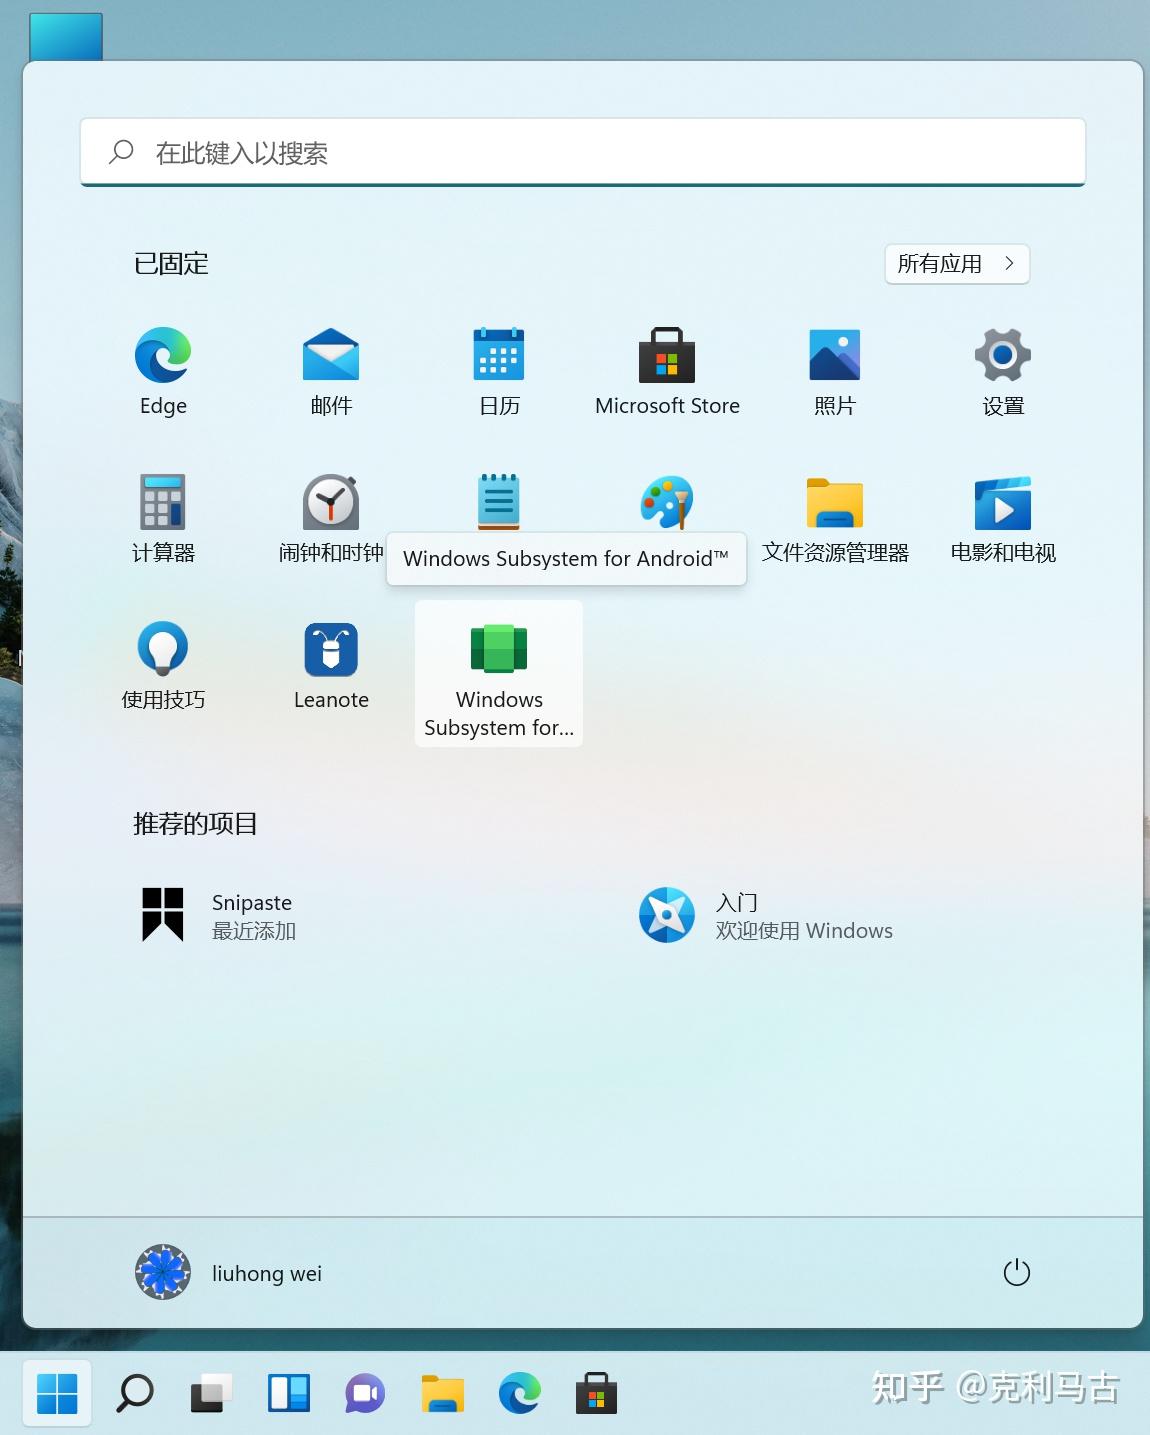
Task: Open Task View on taskbar
Action: tap(211, 1393)
